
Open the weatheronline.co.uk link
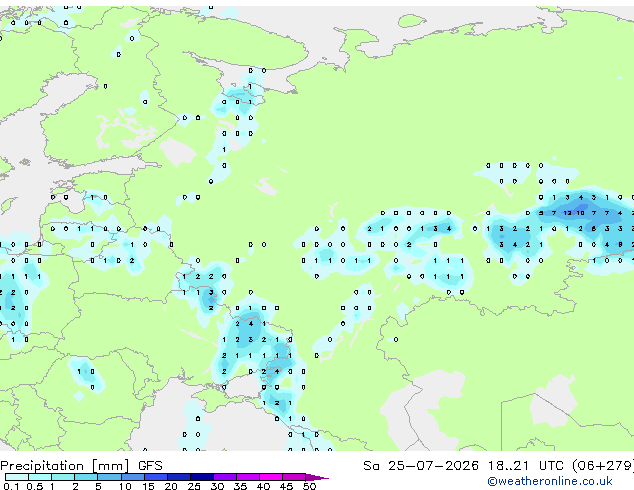pos(550,481)
